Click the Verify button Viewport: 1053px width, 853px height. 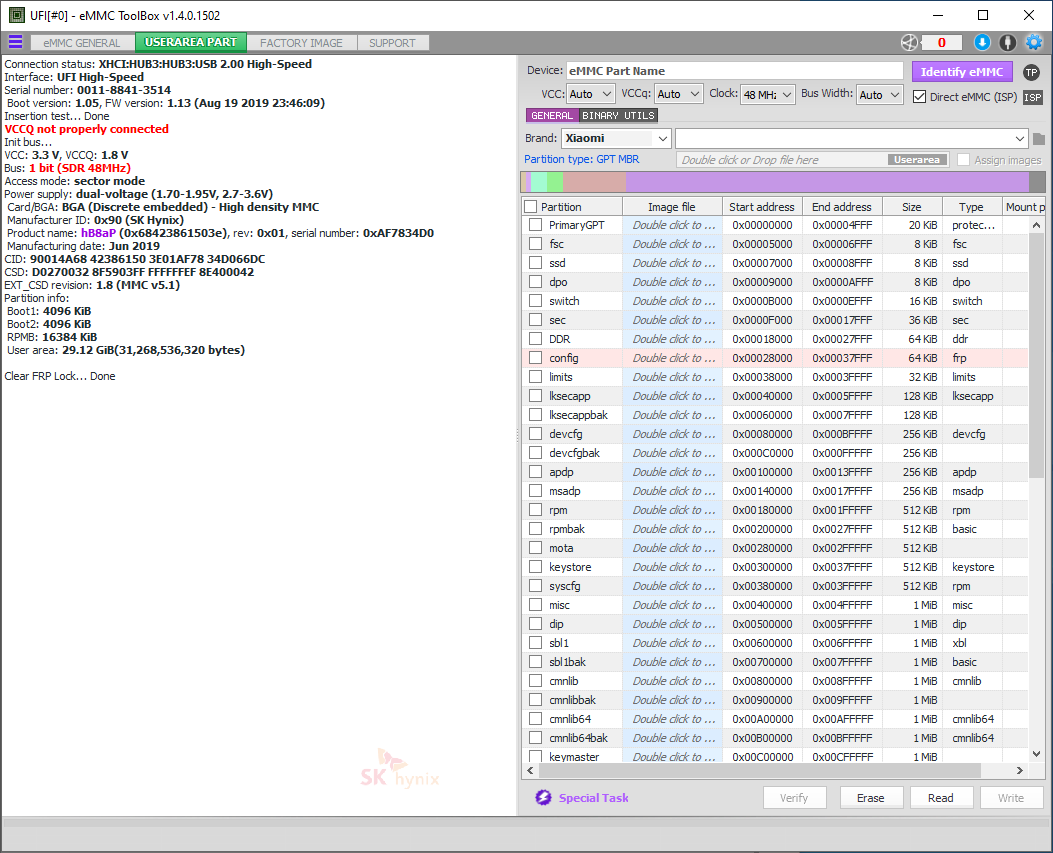(x=794, y=798)
